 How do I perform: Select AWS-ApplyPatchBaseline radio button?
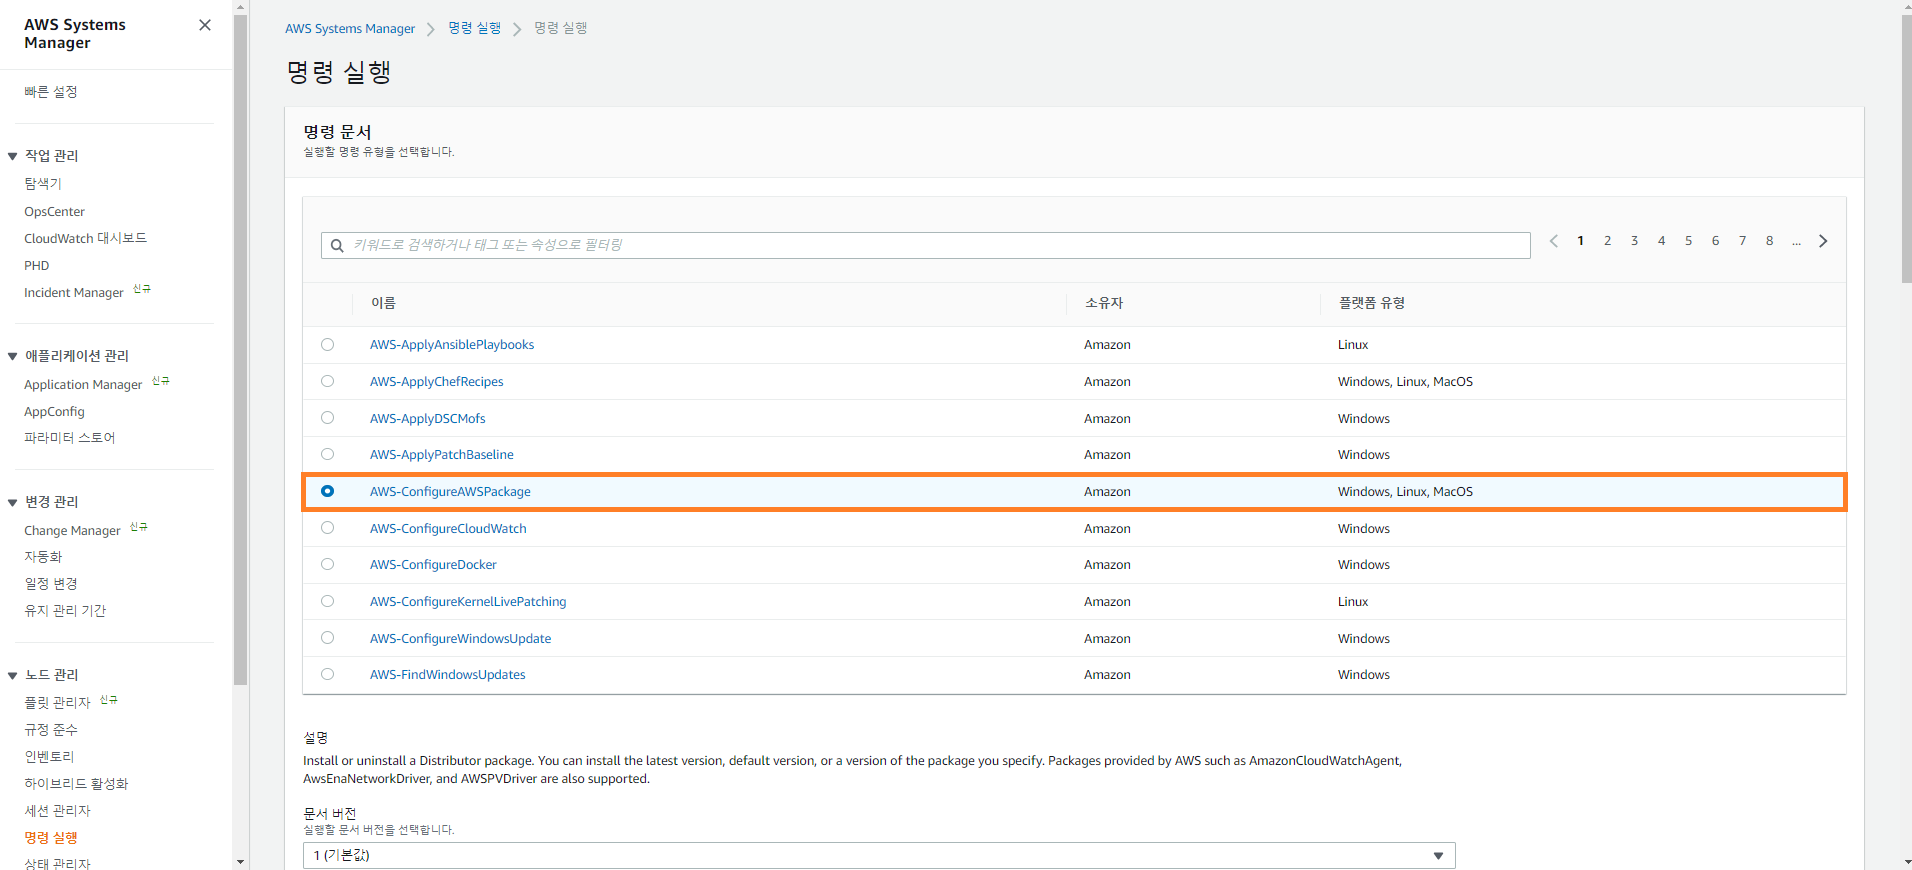pyautogui.click(x=327, y=454)
